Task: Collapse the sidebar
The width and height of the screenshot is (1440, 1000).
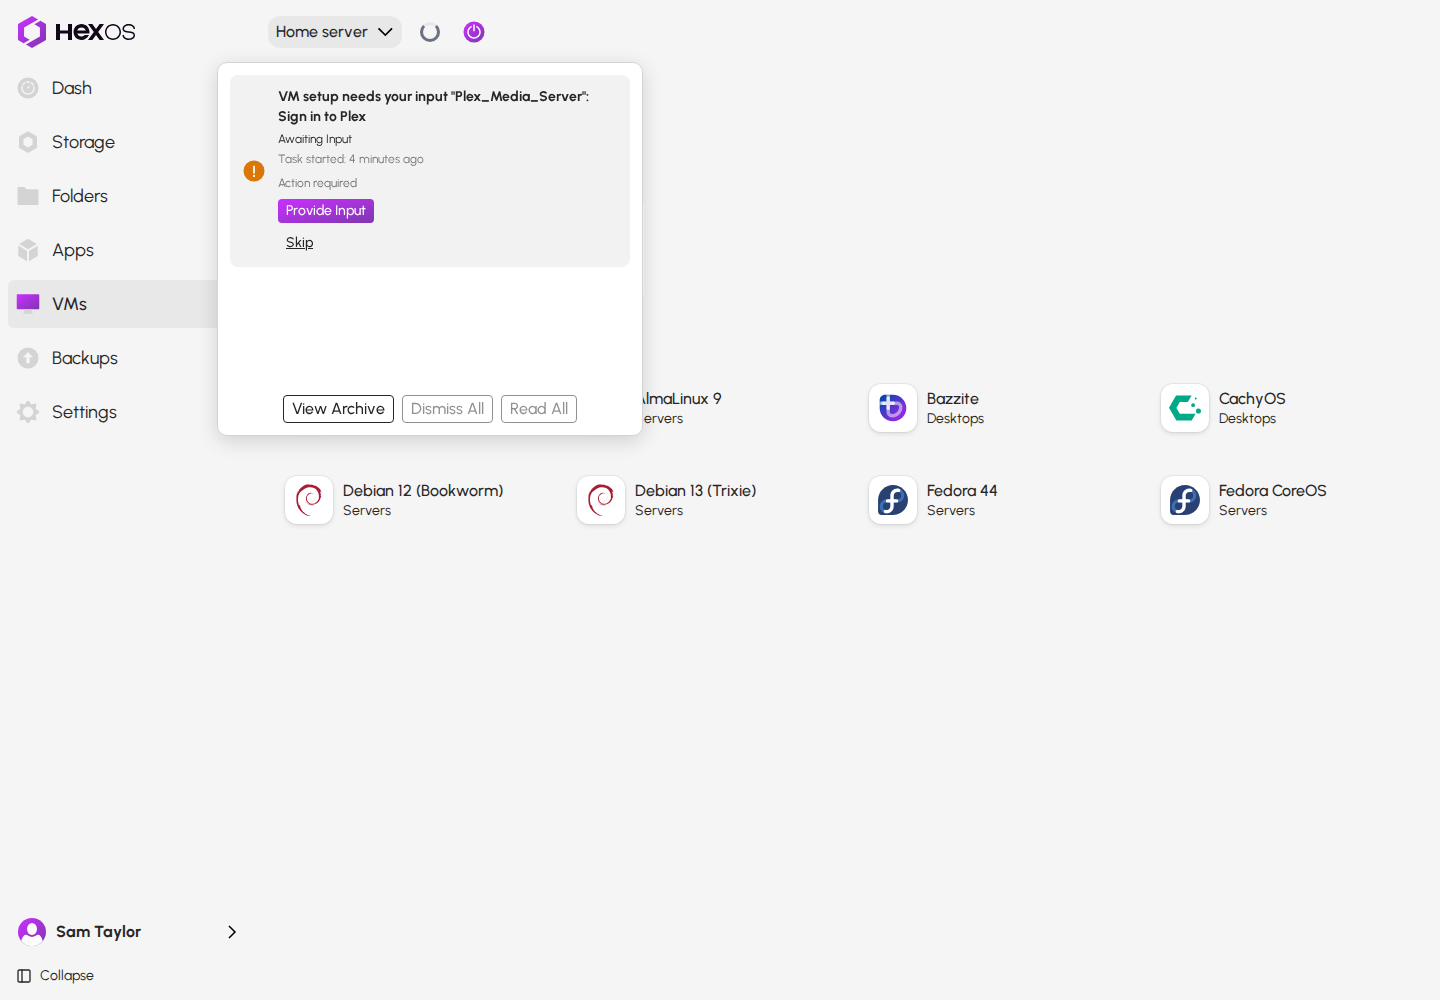Action: pos(56,976)
